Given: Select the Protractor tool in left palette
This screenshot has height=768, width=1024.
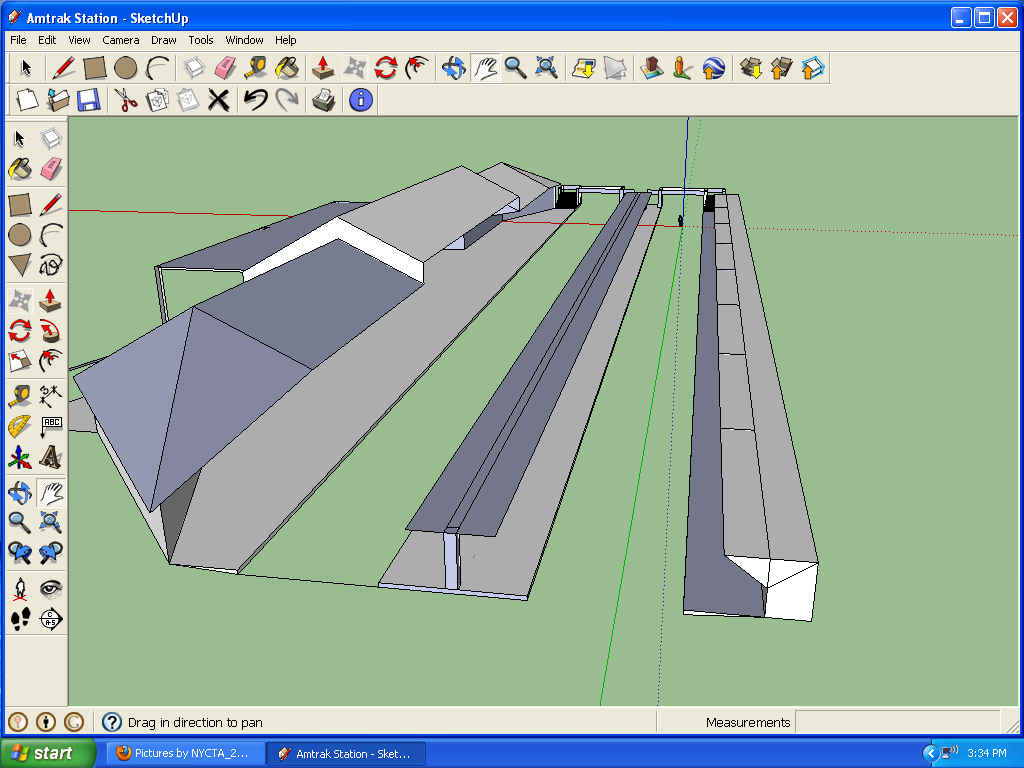Looking at the screenshot, I should pyautogui.click(x=20, y=426).
